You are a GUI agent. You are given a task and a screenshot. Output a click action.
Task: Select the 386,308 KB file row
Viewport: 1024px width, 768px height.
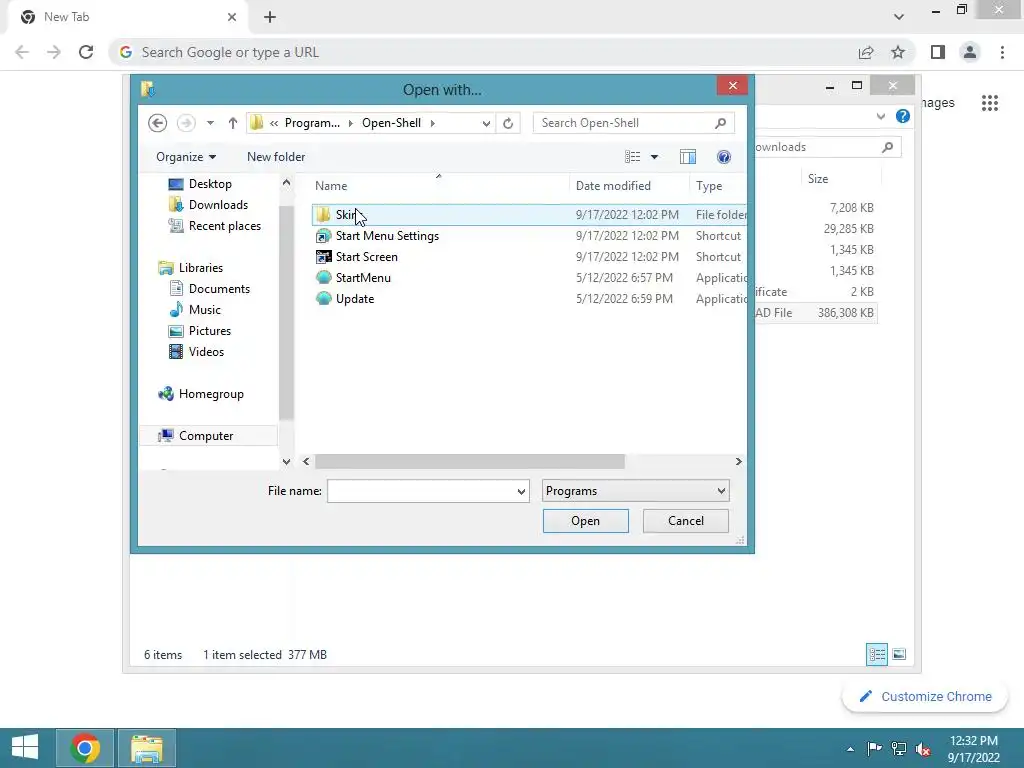816,313
